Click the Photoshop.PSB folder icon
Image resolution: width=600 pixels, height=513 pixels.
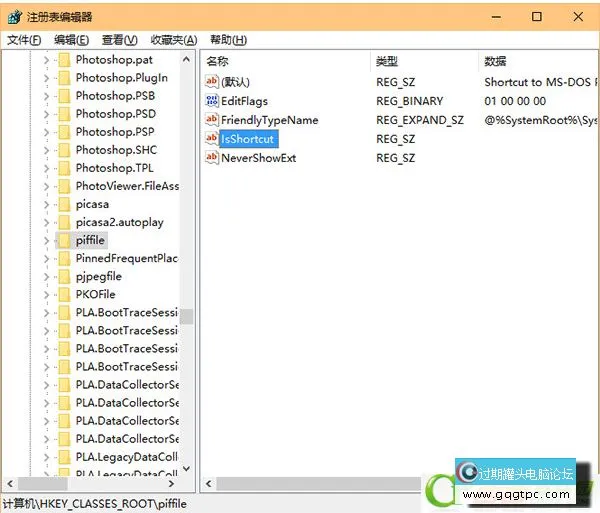64,96
